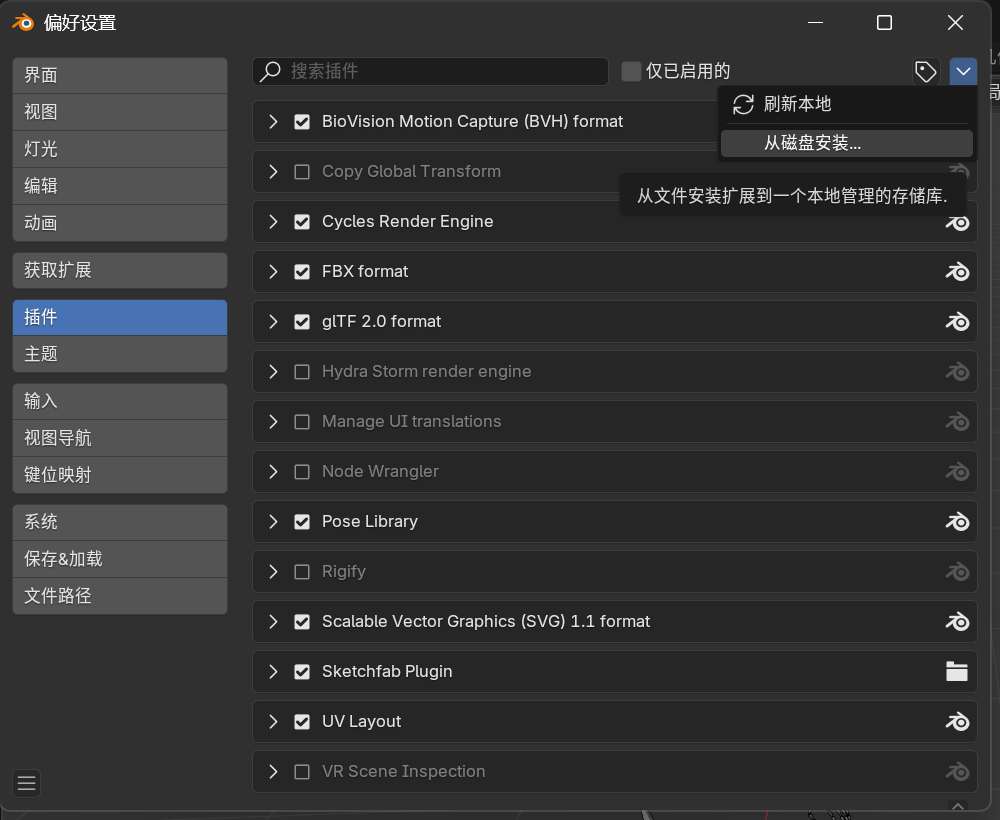This screenshot has height=820, width=1000.
Task: Open the 文件路径 settings section
Action: point(120,596)
